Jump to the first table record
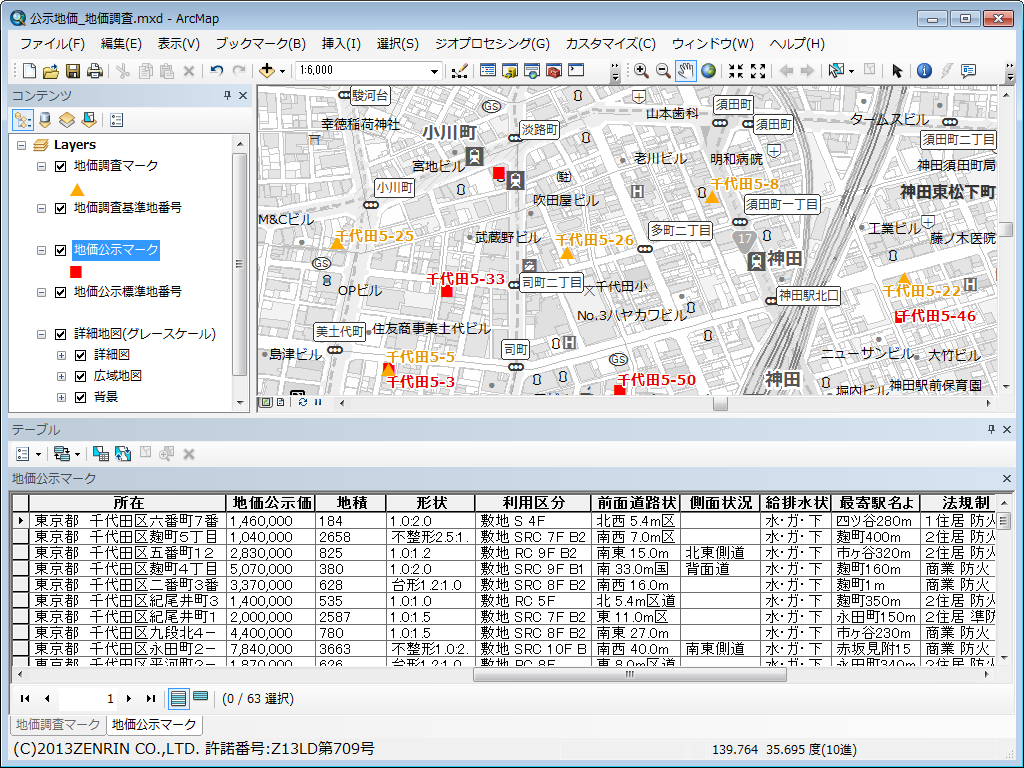 click(x=25, y=698)
